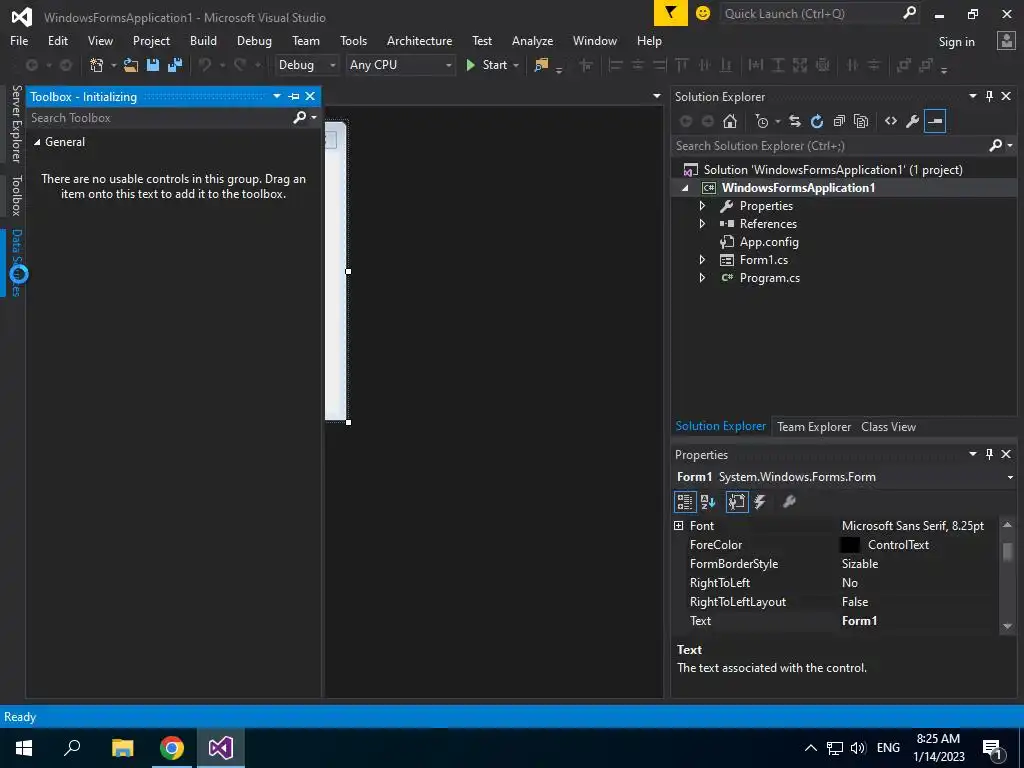Collapse the WindowsFormsApplication1 project node
This screenshot has width=1024, height=768.
pos(685,188)
